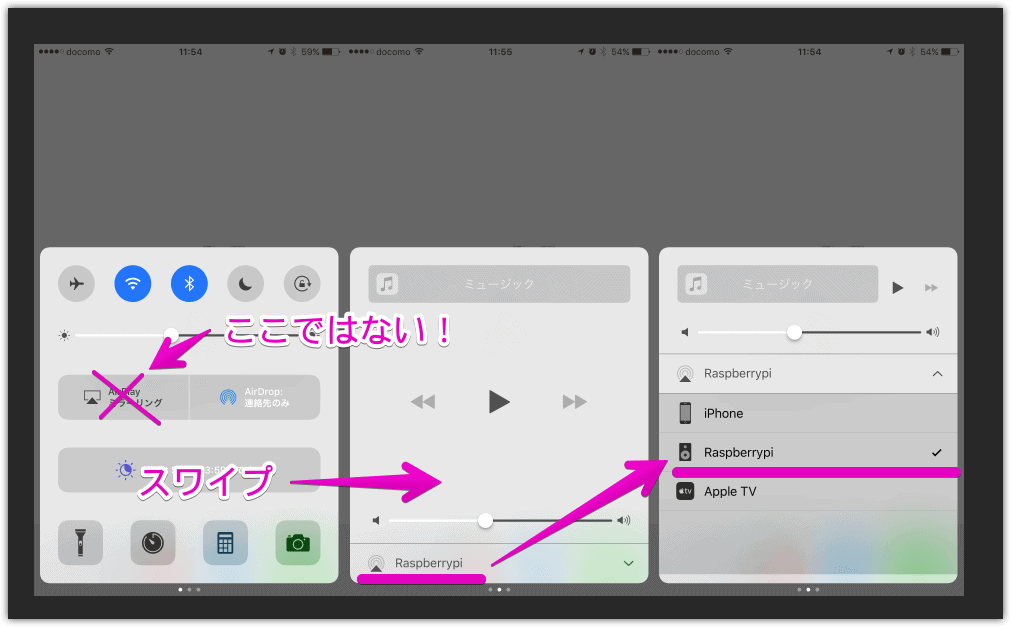Tap the status bar clock reading 11:55
Viewport: 1011px width, 627px height.
[500, 52]
